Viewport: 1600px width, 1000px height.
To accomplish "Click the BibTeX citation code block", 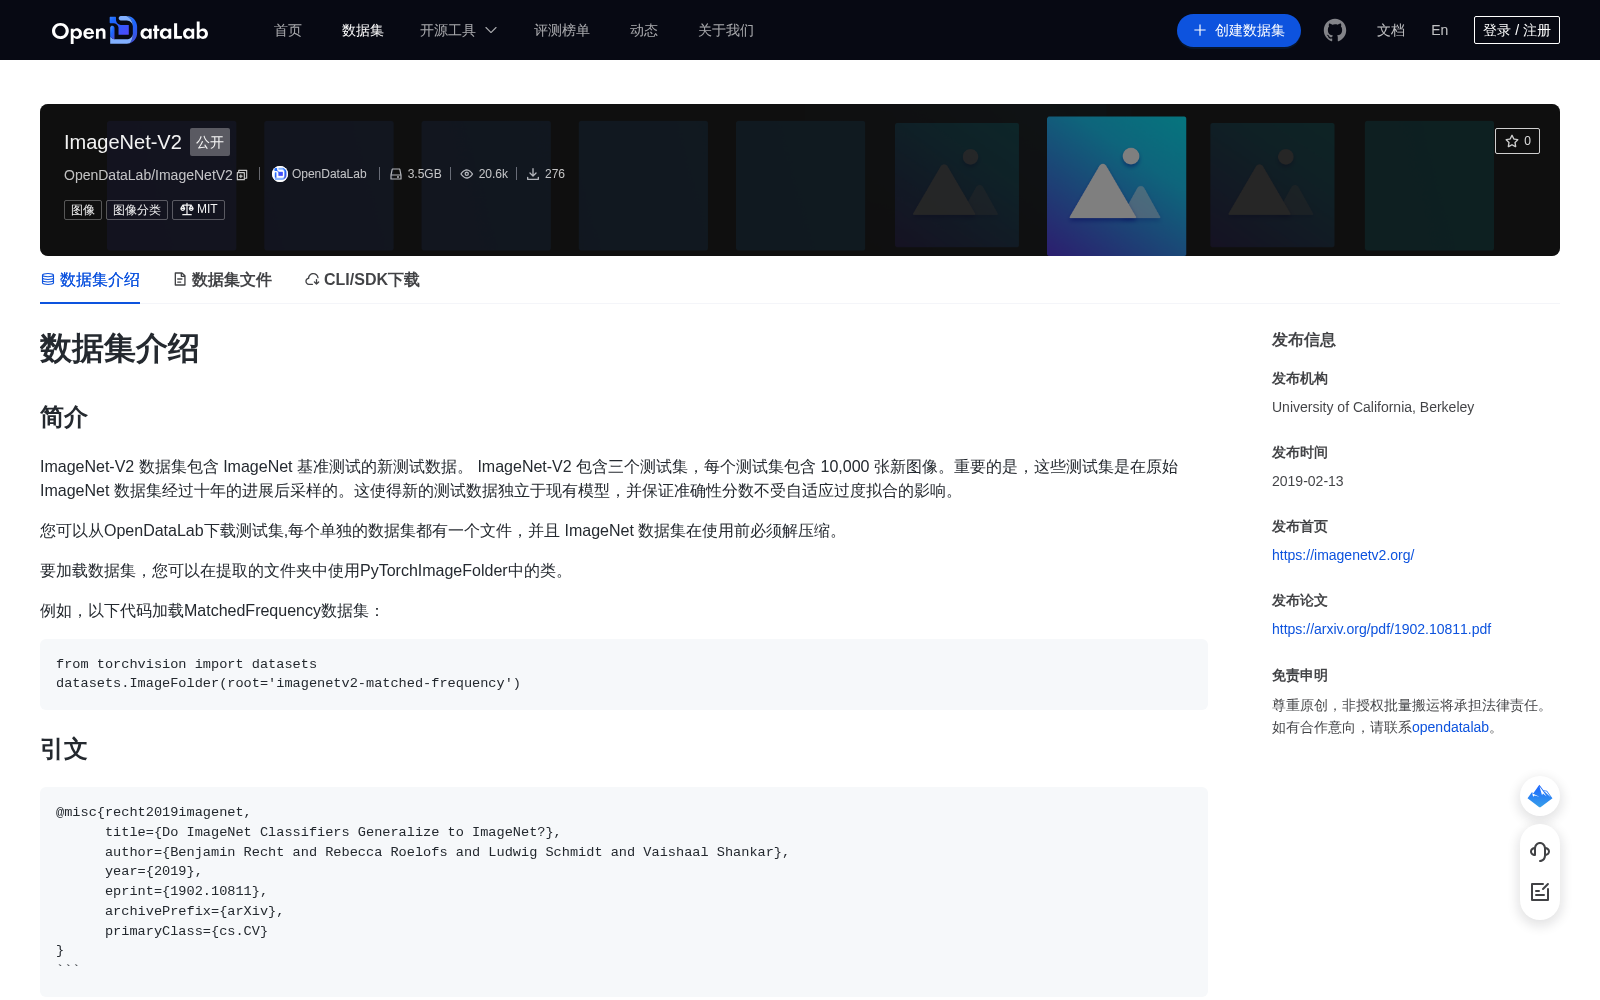I will pyautogui.click(x=624, y=891).
